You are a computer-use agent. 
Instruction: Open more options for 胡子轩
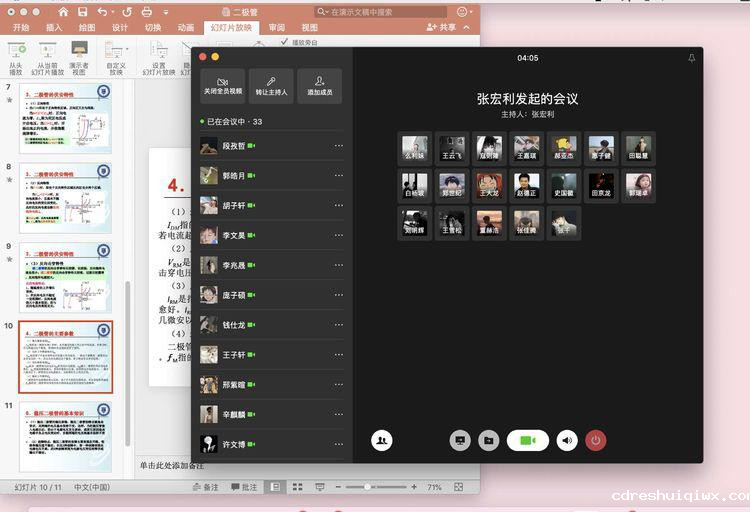pos(338,206)
